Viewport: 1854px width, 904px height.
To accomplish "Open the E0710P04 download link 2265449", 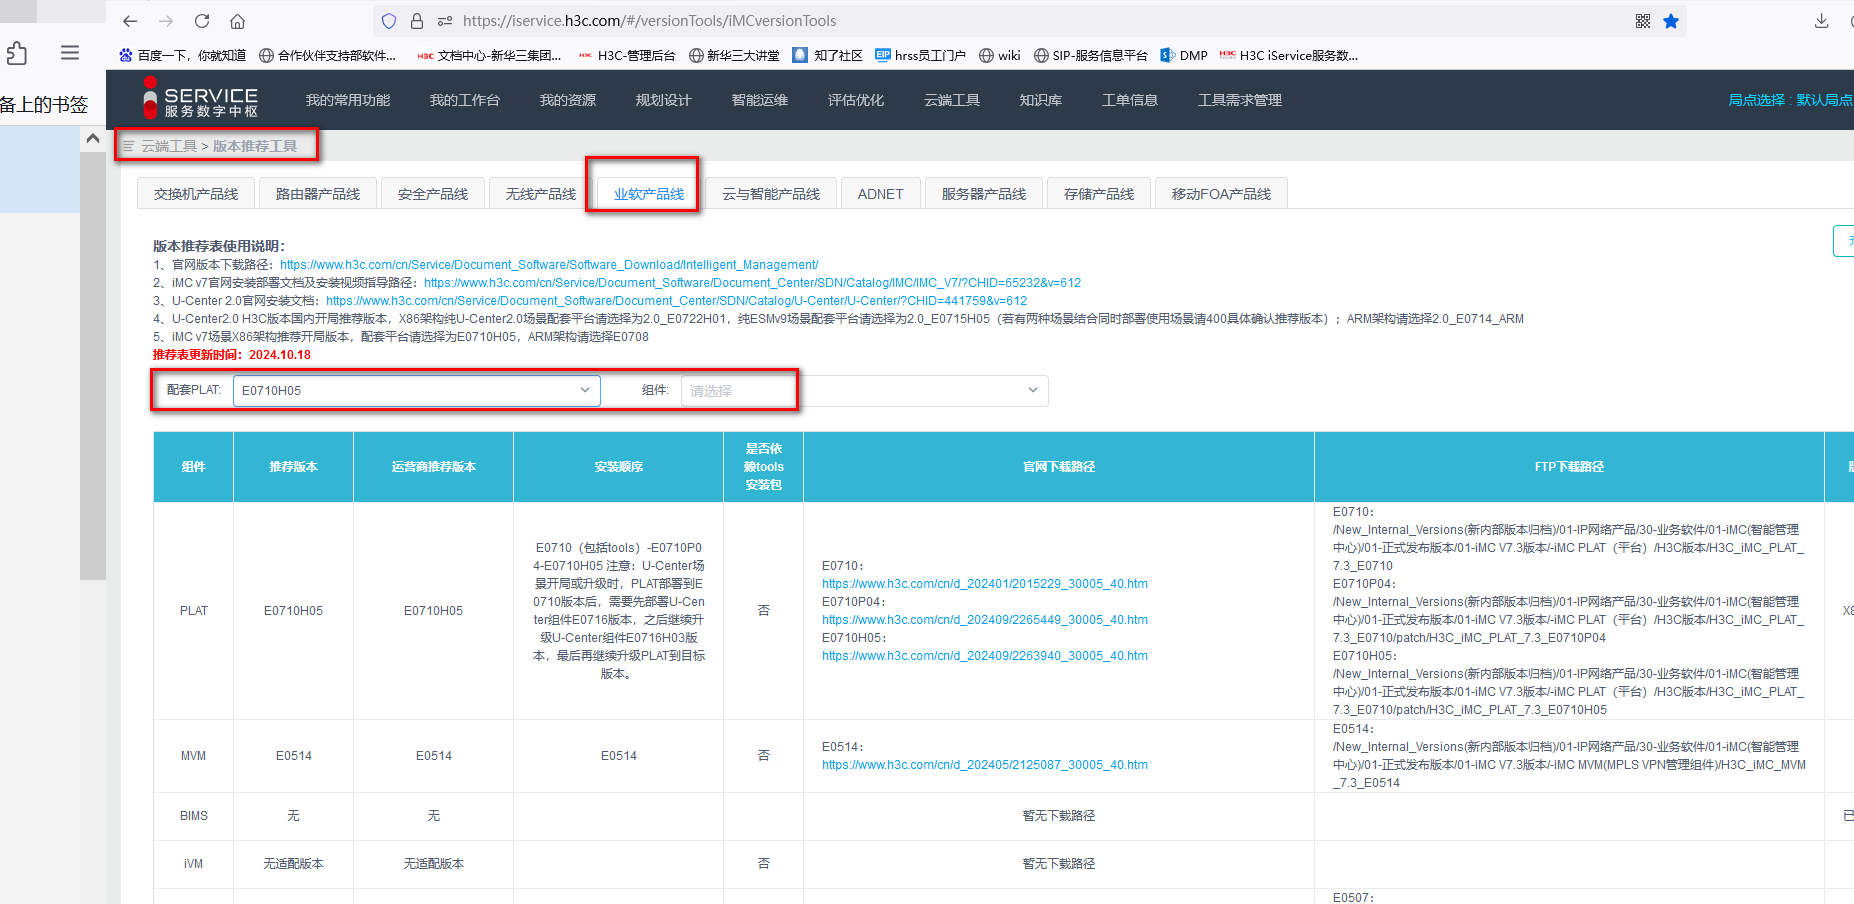I will click(x=985, y=620).
